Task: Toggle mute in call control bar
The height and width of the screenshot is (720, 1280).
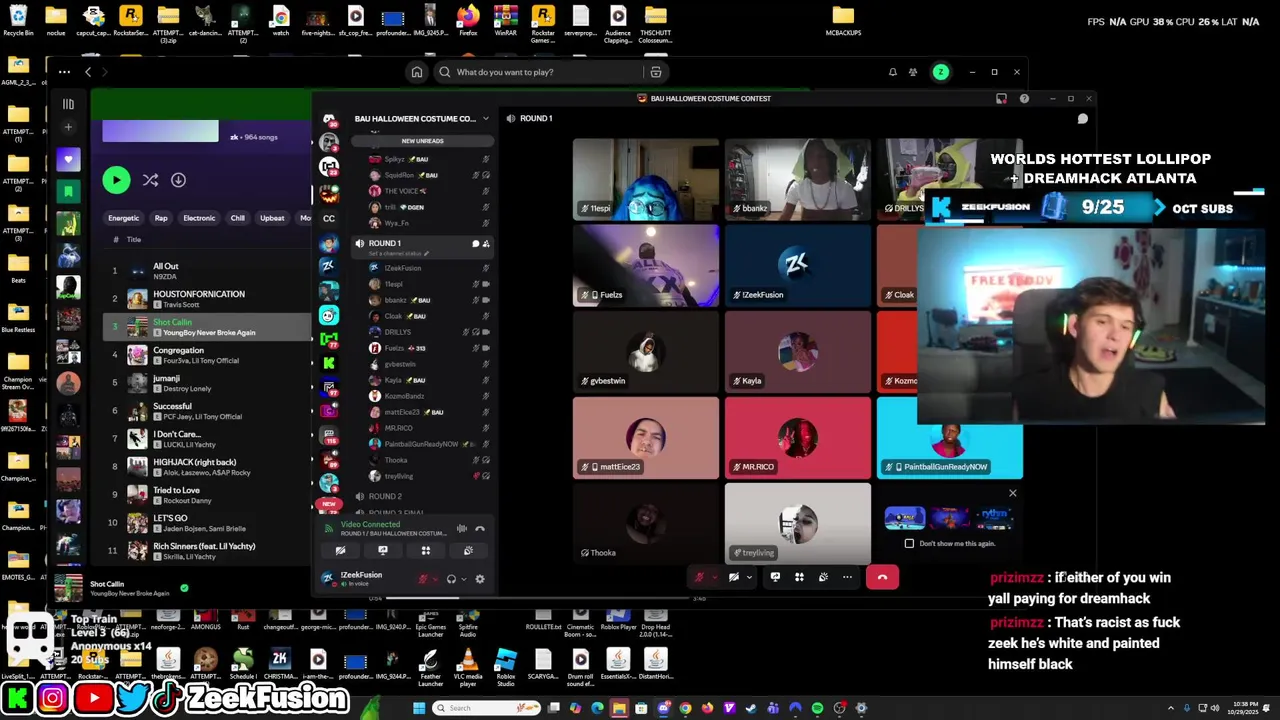Action: point(699,577)
